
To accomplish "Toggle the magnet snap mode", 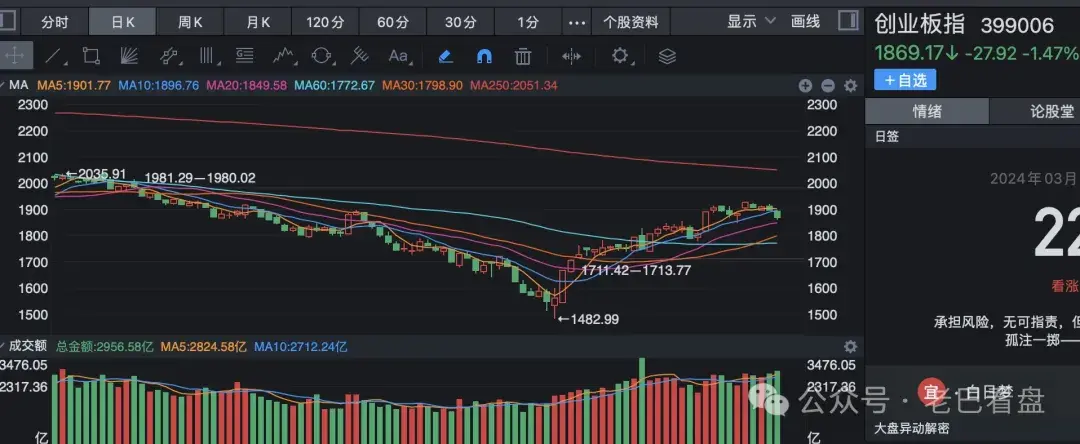I will [484, 56].
